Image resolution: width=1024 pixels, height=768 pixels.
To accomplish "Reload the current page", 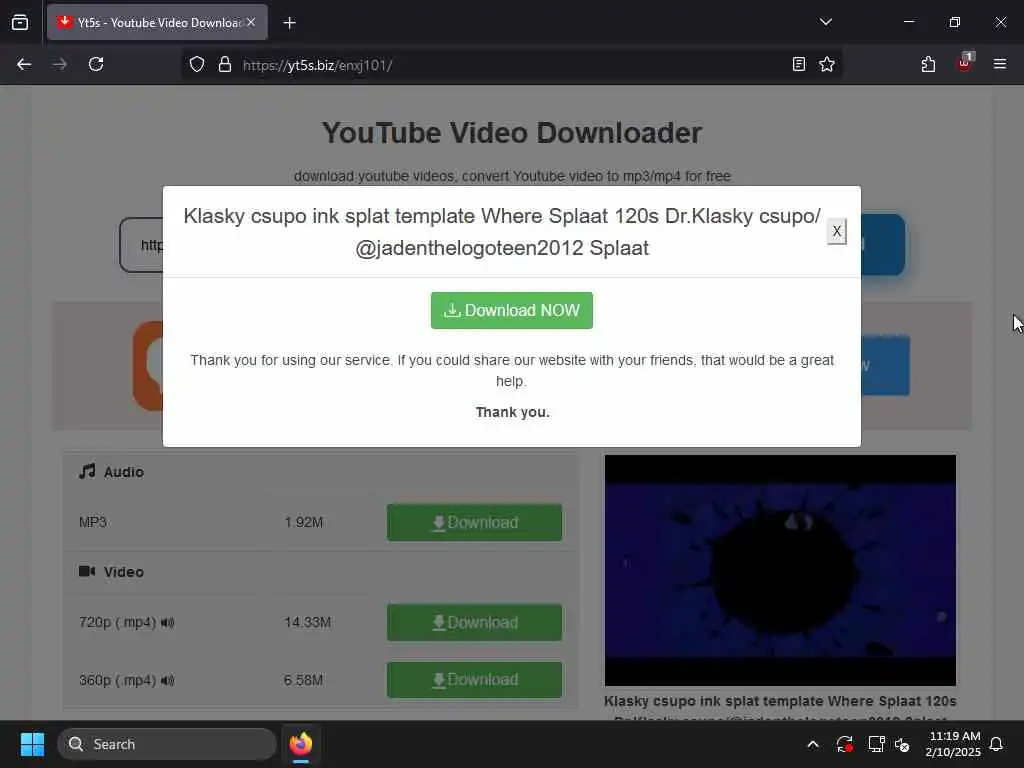I will point(96,65).
